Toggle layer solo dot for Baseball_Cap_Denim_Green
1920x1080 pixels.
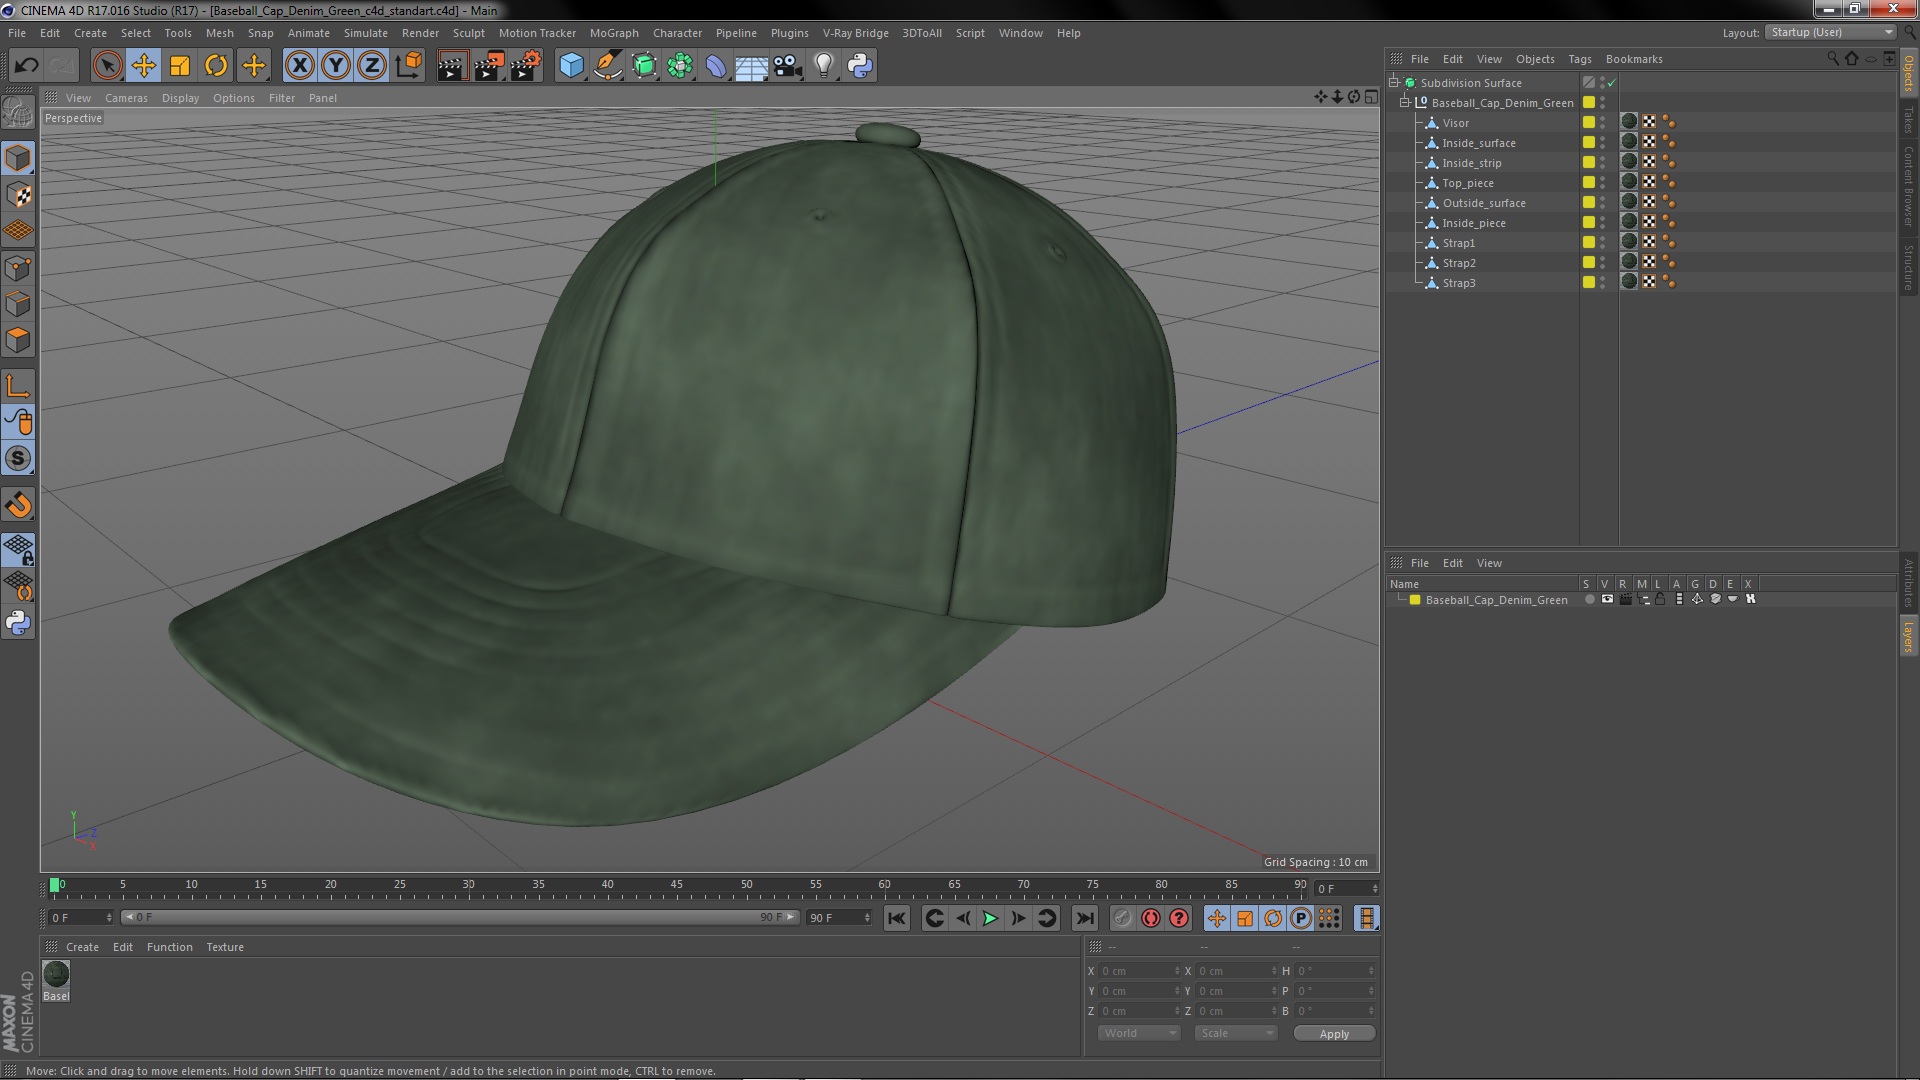[1589, 599]
